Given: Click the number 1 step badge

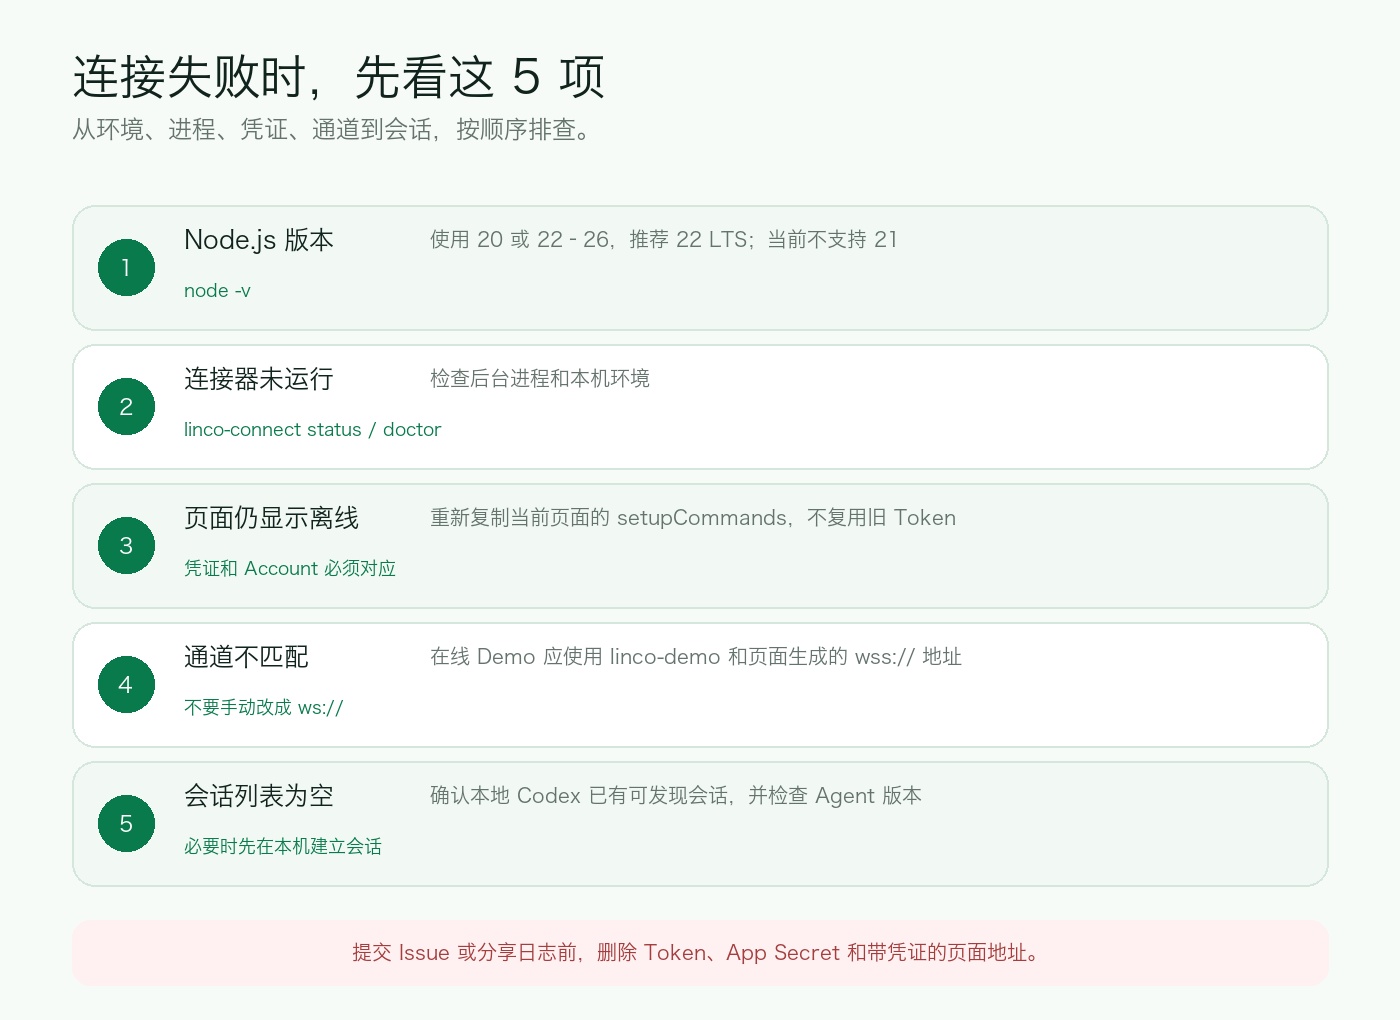Looking at the screenshot, I should click(126, 268).
